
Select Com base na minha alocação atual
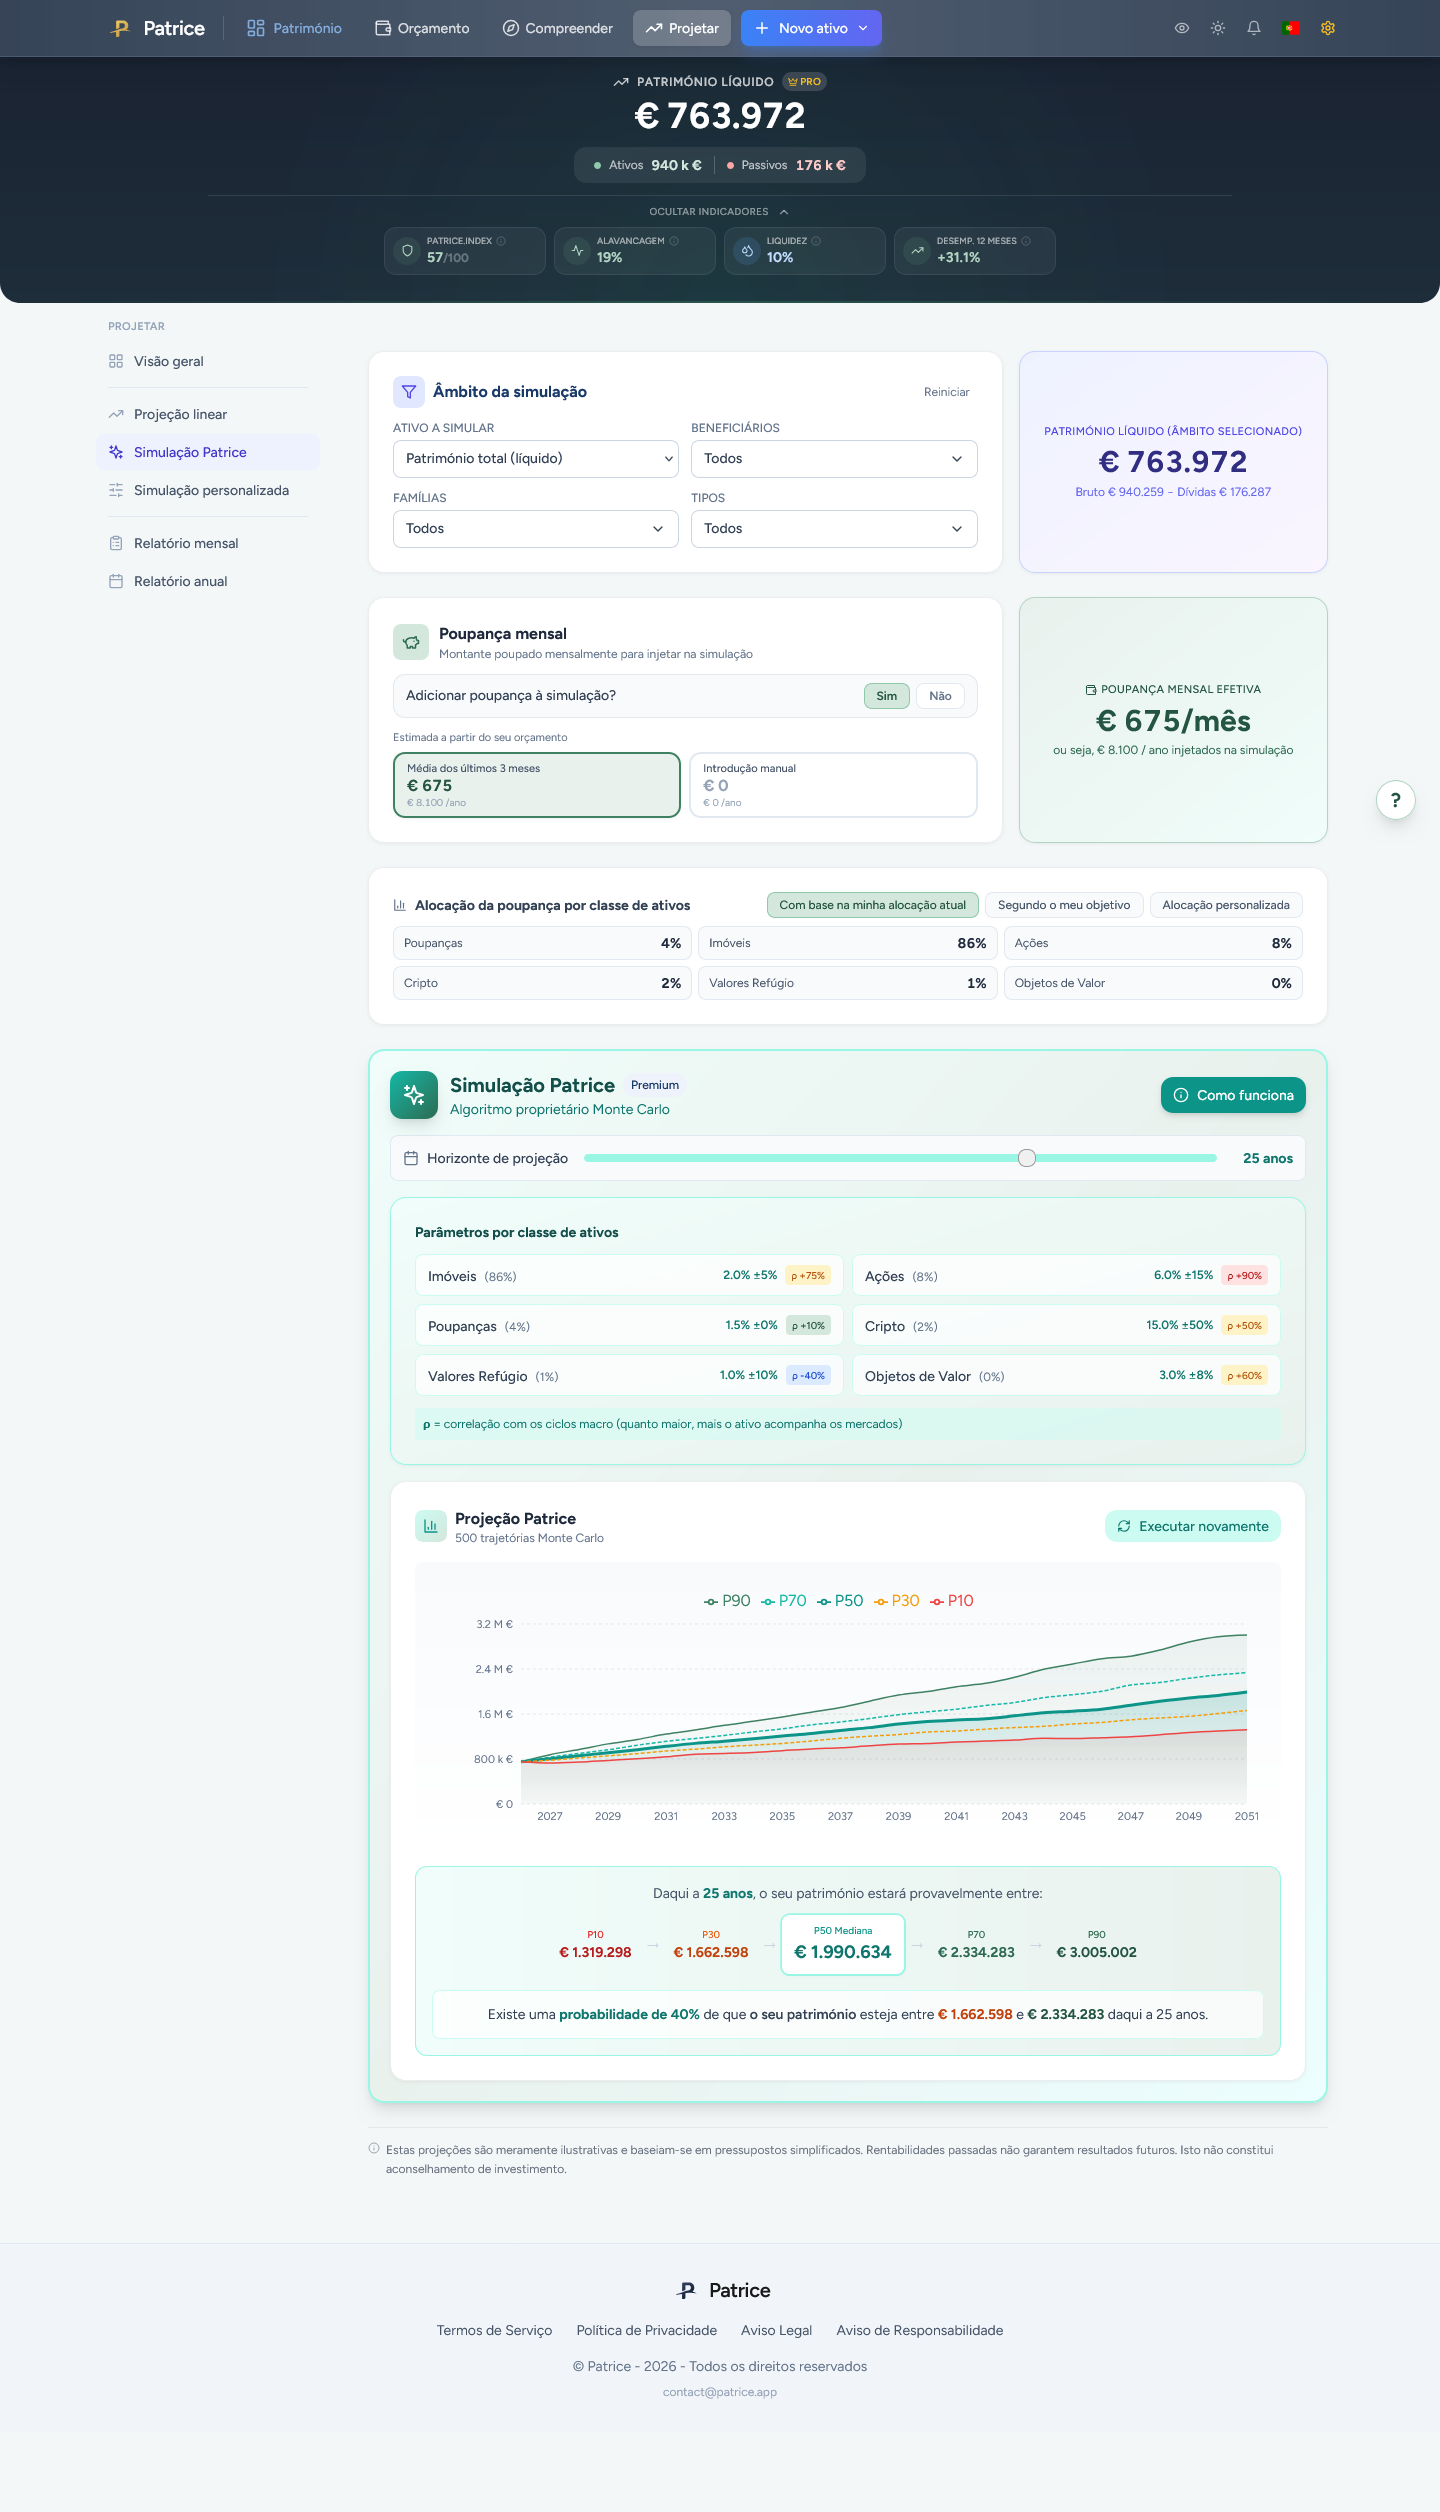click(x=873, y=905)
